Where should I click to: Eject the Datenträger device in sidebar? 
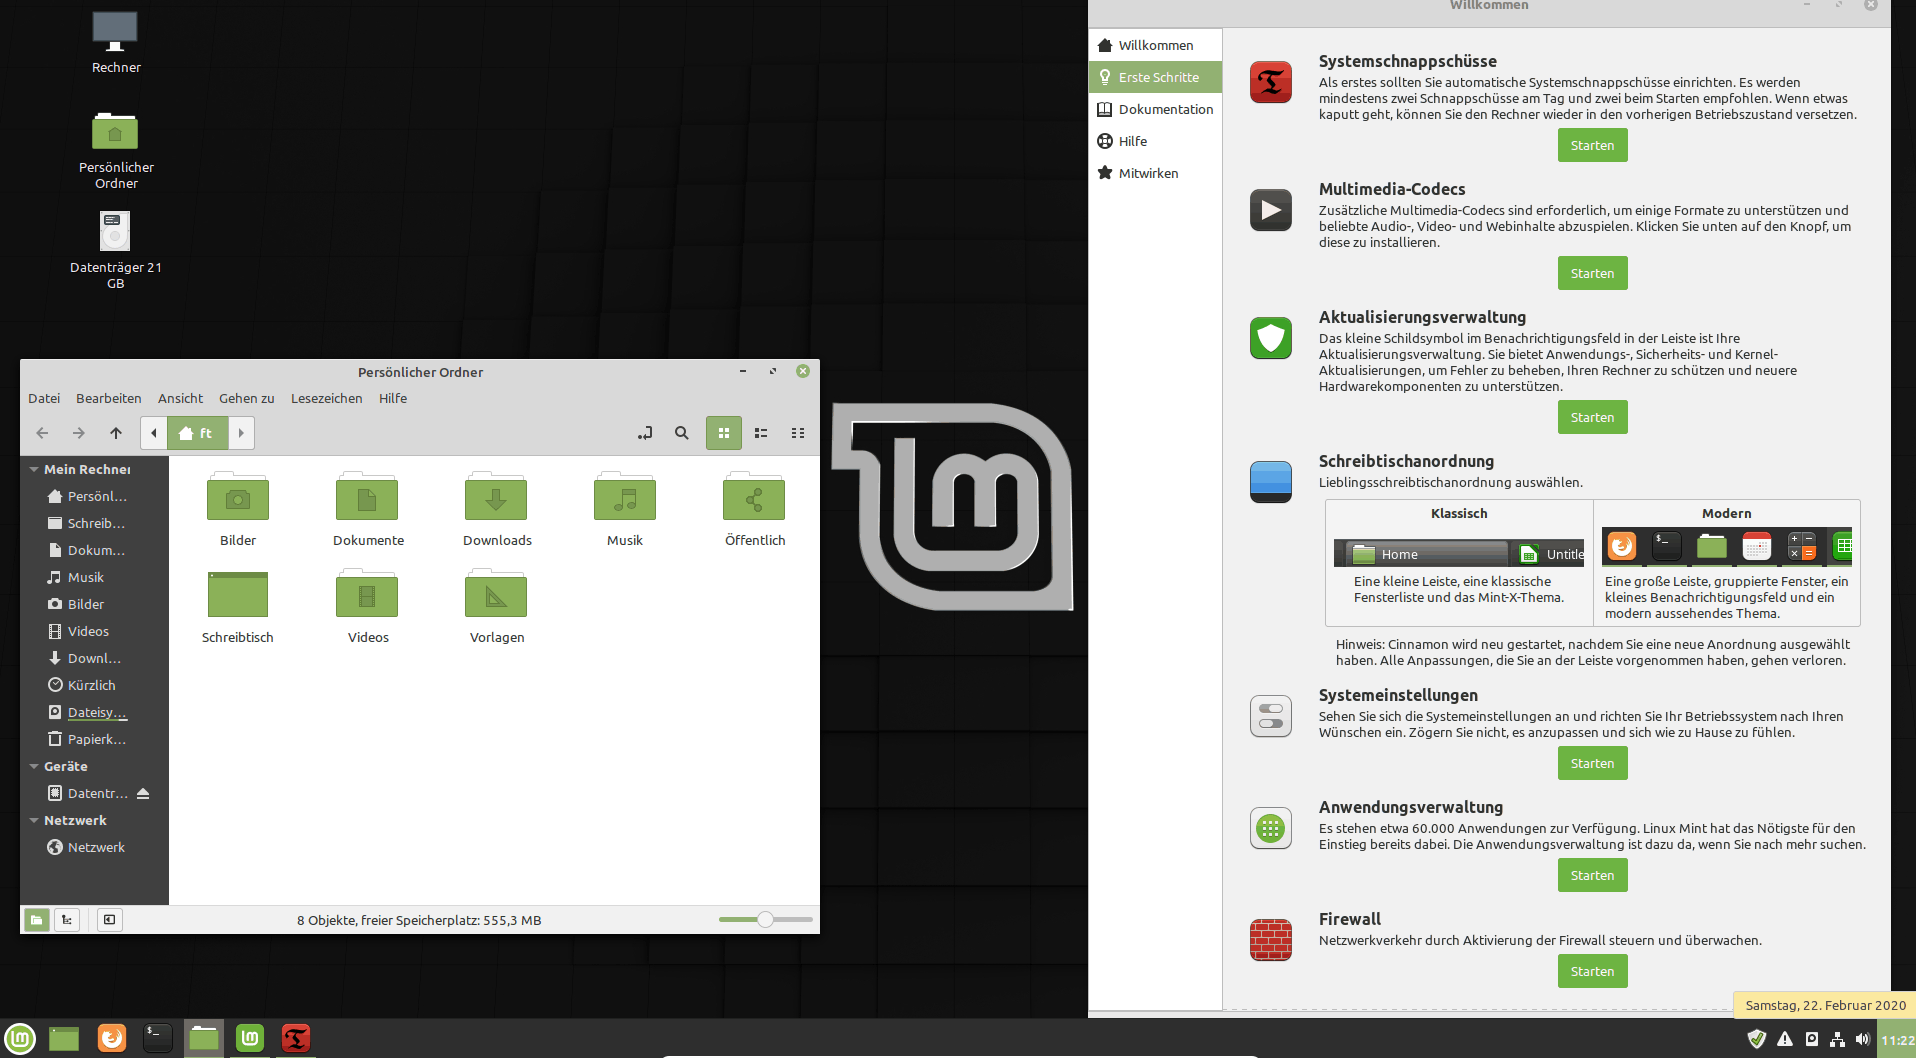[143, 793]
